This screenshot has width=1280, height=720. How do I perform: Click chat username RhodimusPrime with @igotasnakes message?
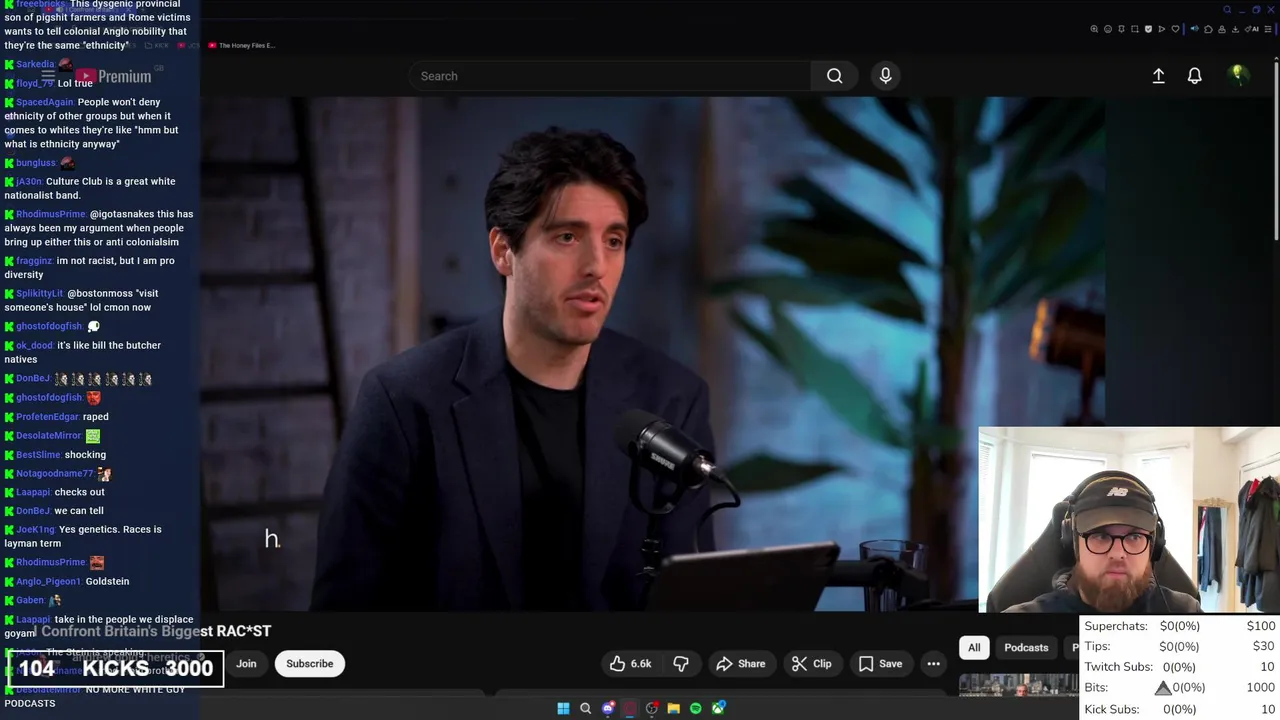pyautogui.click(x=51, y=214)
